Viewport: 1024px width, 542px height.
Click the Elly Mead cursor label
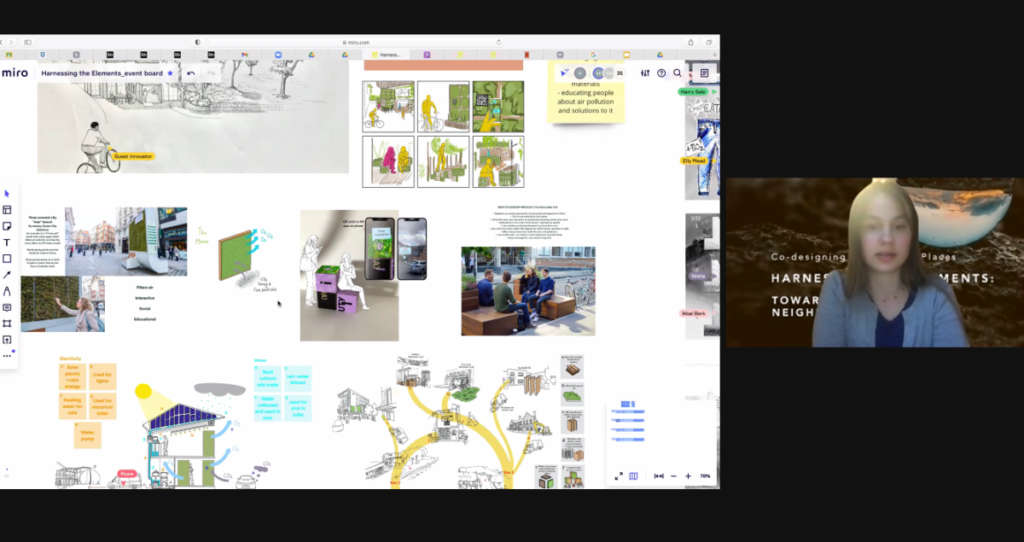[694, 161]
